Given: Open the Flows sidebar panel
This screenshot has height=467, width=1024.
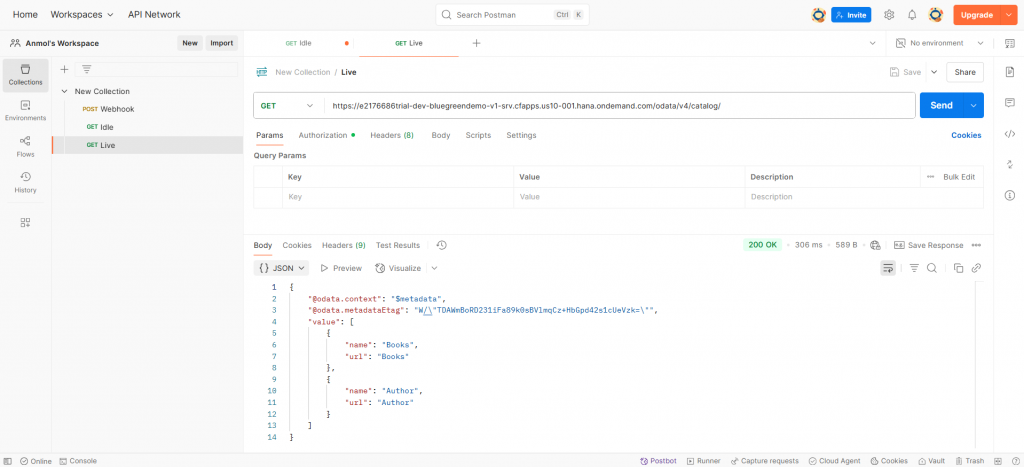Looking at the screenshot, I should coord(25,147).
